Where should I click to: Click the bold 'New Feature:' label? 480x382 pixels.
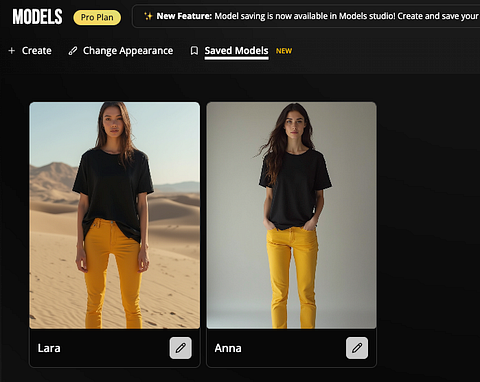pyautogui.click(x=184, y=16)
